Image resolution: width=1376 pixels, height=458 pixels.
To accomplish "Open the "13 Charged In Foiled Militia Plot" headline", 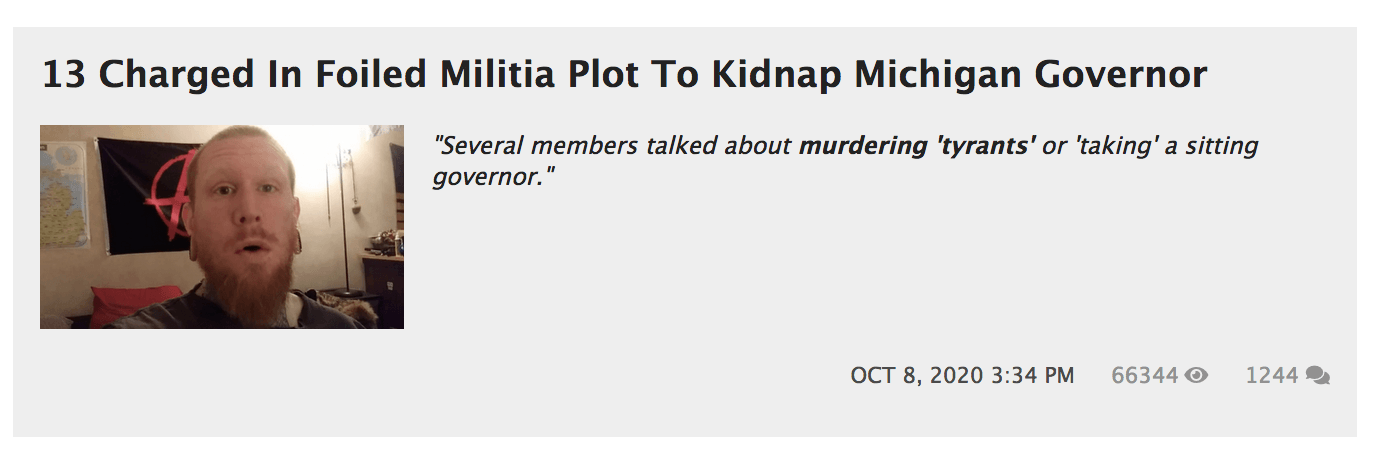I will pos(624,75).
